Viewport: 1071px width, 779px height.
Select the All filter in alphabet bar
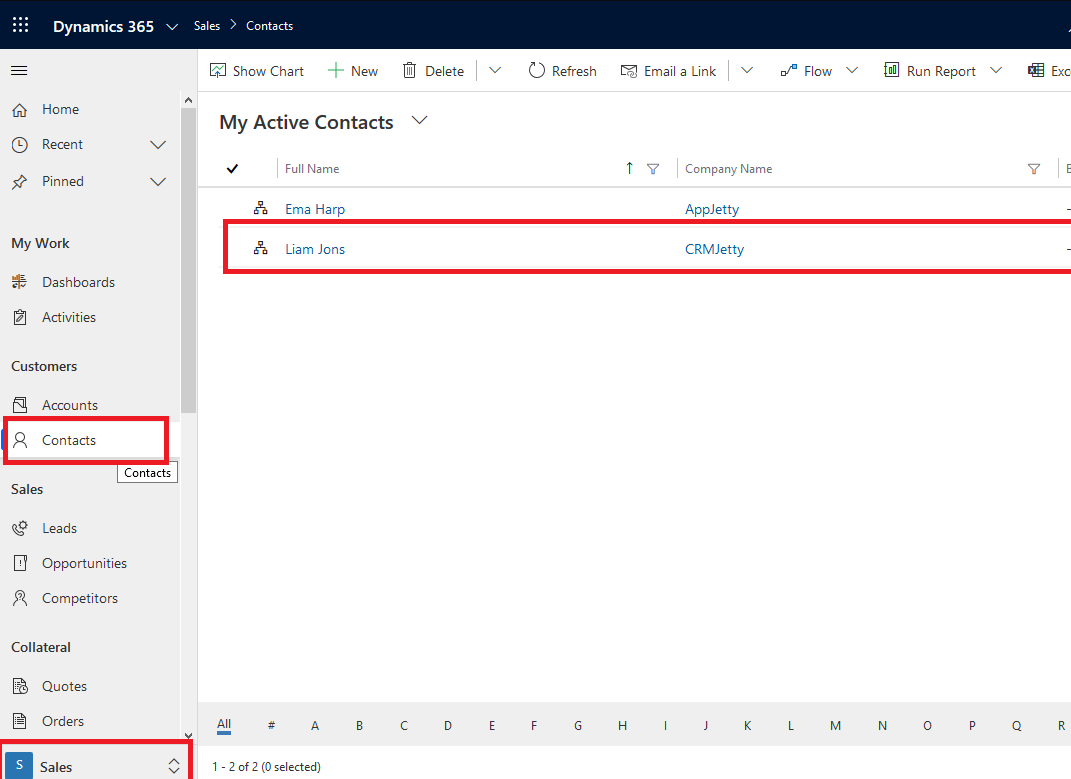pyautogui.click(x=224, y=725)
